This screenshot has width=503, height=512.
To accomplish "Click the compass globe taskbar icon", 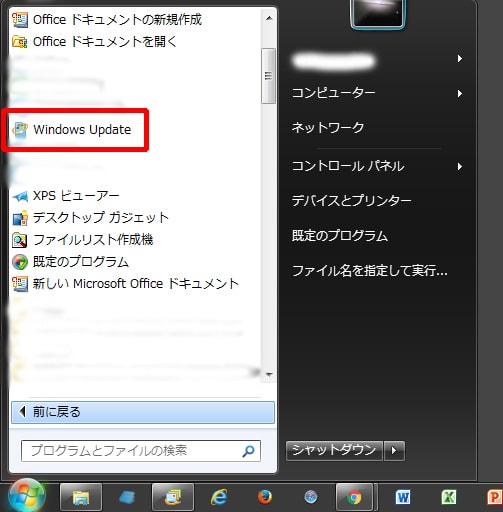I will coord(311,497).
